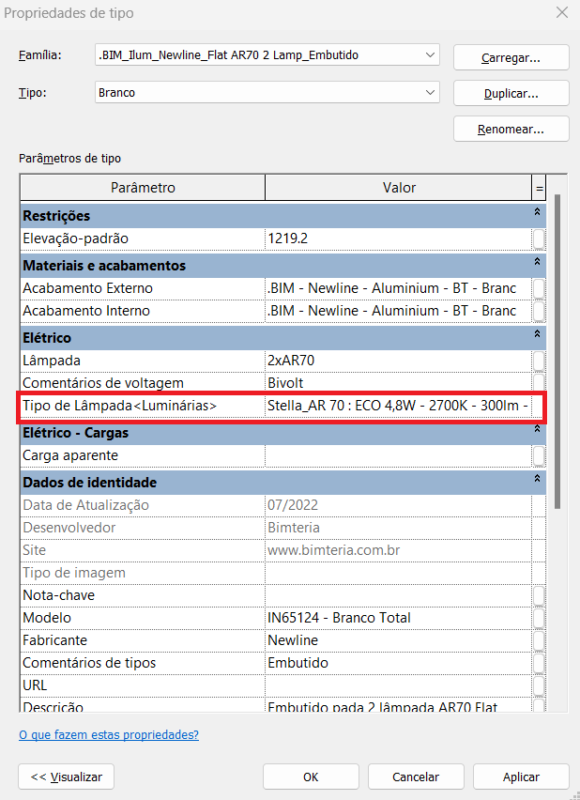
Task: Select the Tipo de Lâmpada value field
Action: pyautogui.click(x=398, y=406)
